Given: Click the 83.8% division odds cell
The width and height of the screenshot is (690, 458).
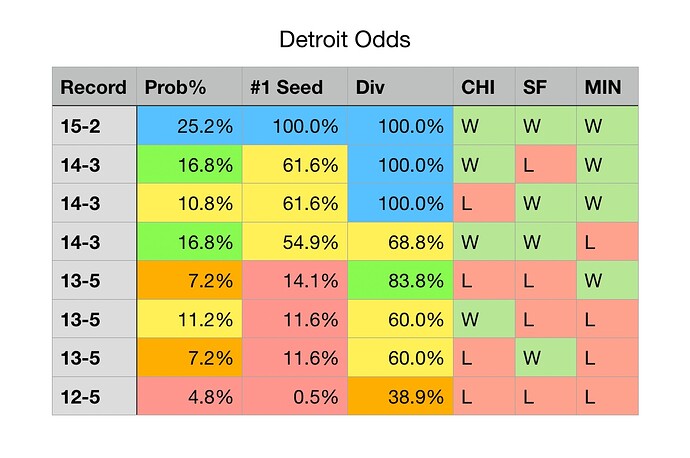Looking at the screenshot, I should [399, 280].
